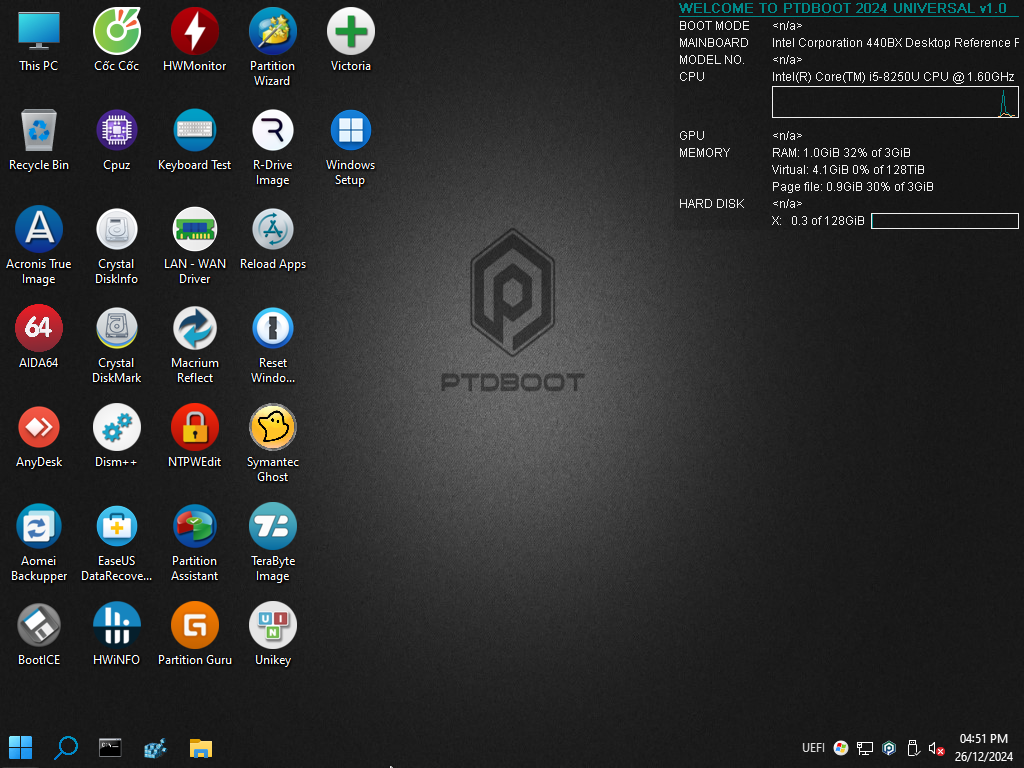Screen dimensions: 1024x768
Task: Click the USB eject tray icon
Action: (913, 748)
